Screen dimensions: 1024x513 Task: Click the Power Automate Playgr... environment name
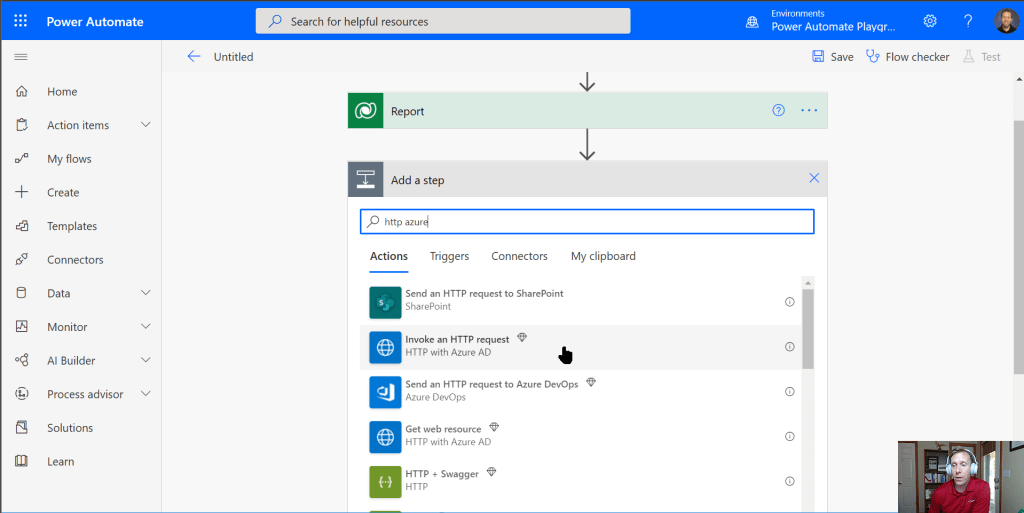click(x=833, y=27)
